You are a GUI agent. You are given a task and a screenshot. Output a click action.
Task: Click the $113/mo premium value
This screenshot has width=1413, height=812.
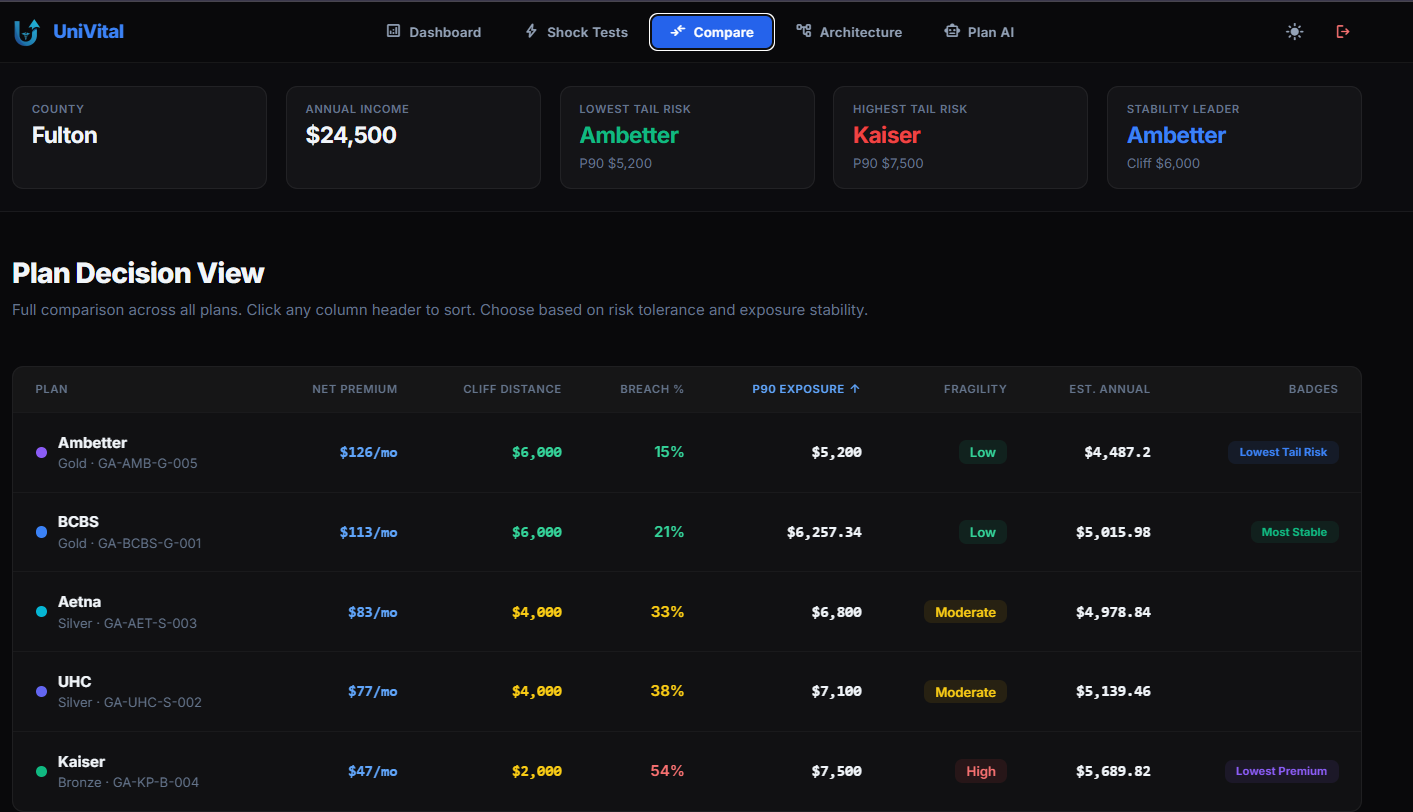(368, 532)
